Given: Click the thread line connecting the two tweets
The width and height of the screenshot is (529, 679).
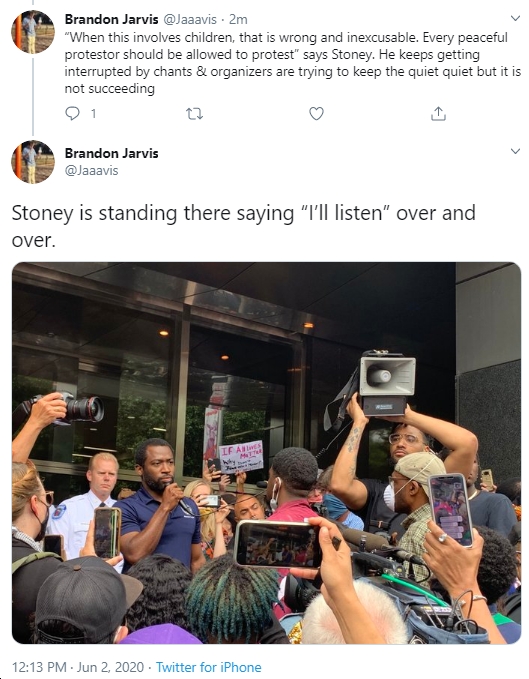Looking at the screenshot, I should 33,94.
